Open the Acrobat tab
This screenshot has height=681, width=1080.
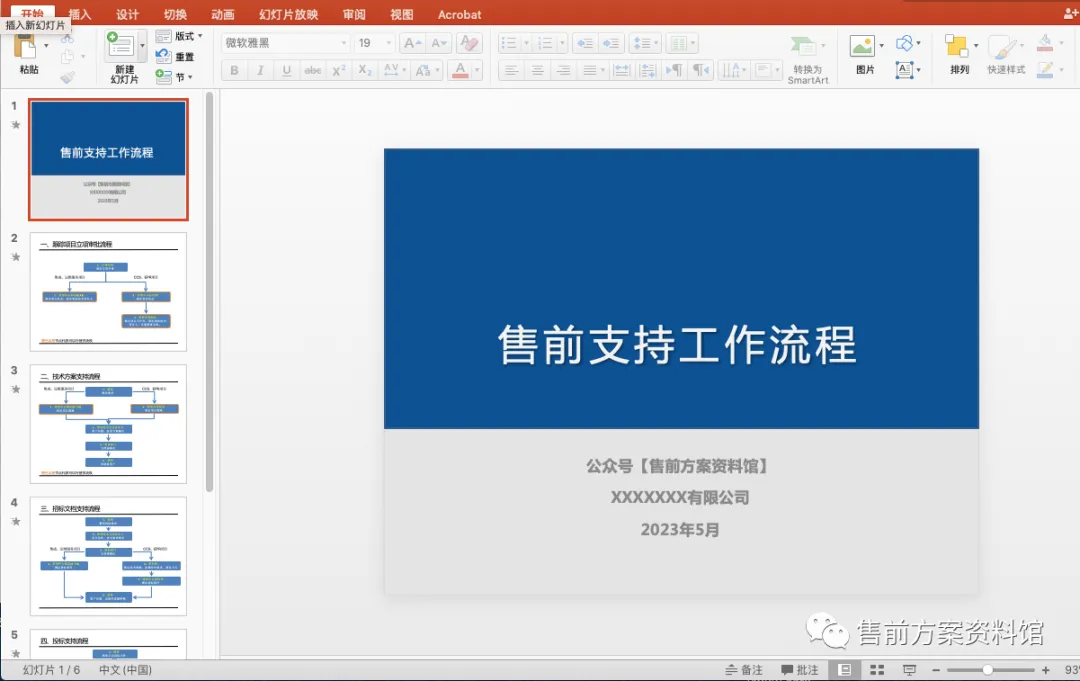pyautogui.click(x=459, y=14)
